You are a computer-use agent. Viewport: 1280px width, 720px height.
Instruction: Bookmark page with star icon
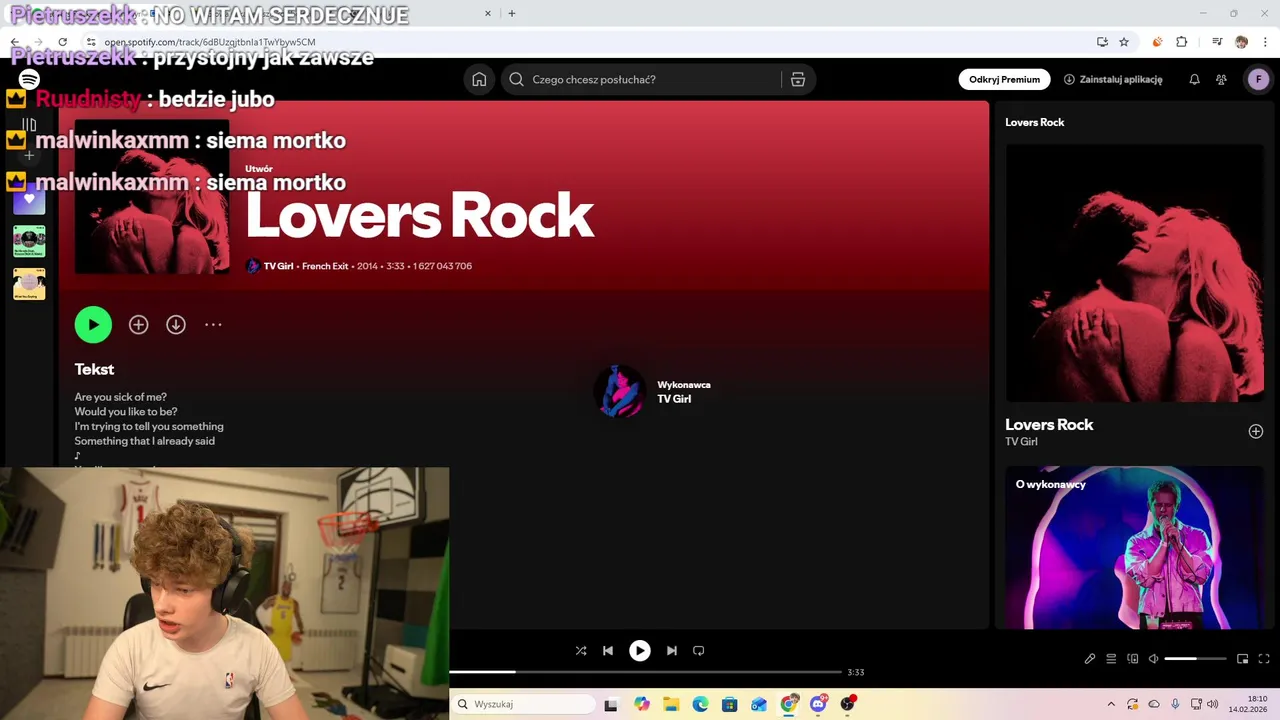1124,42
